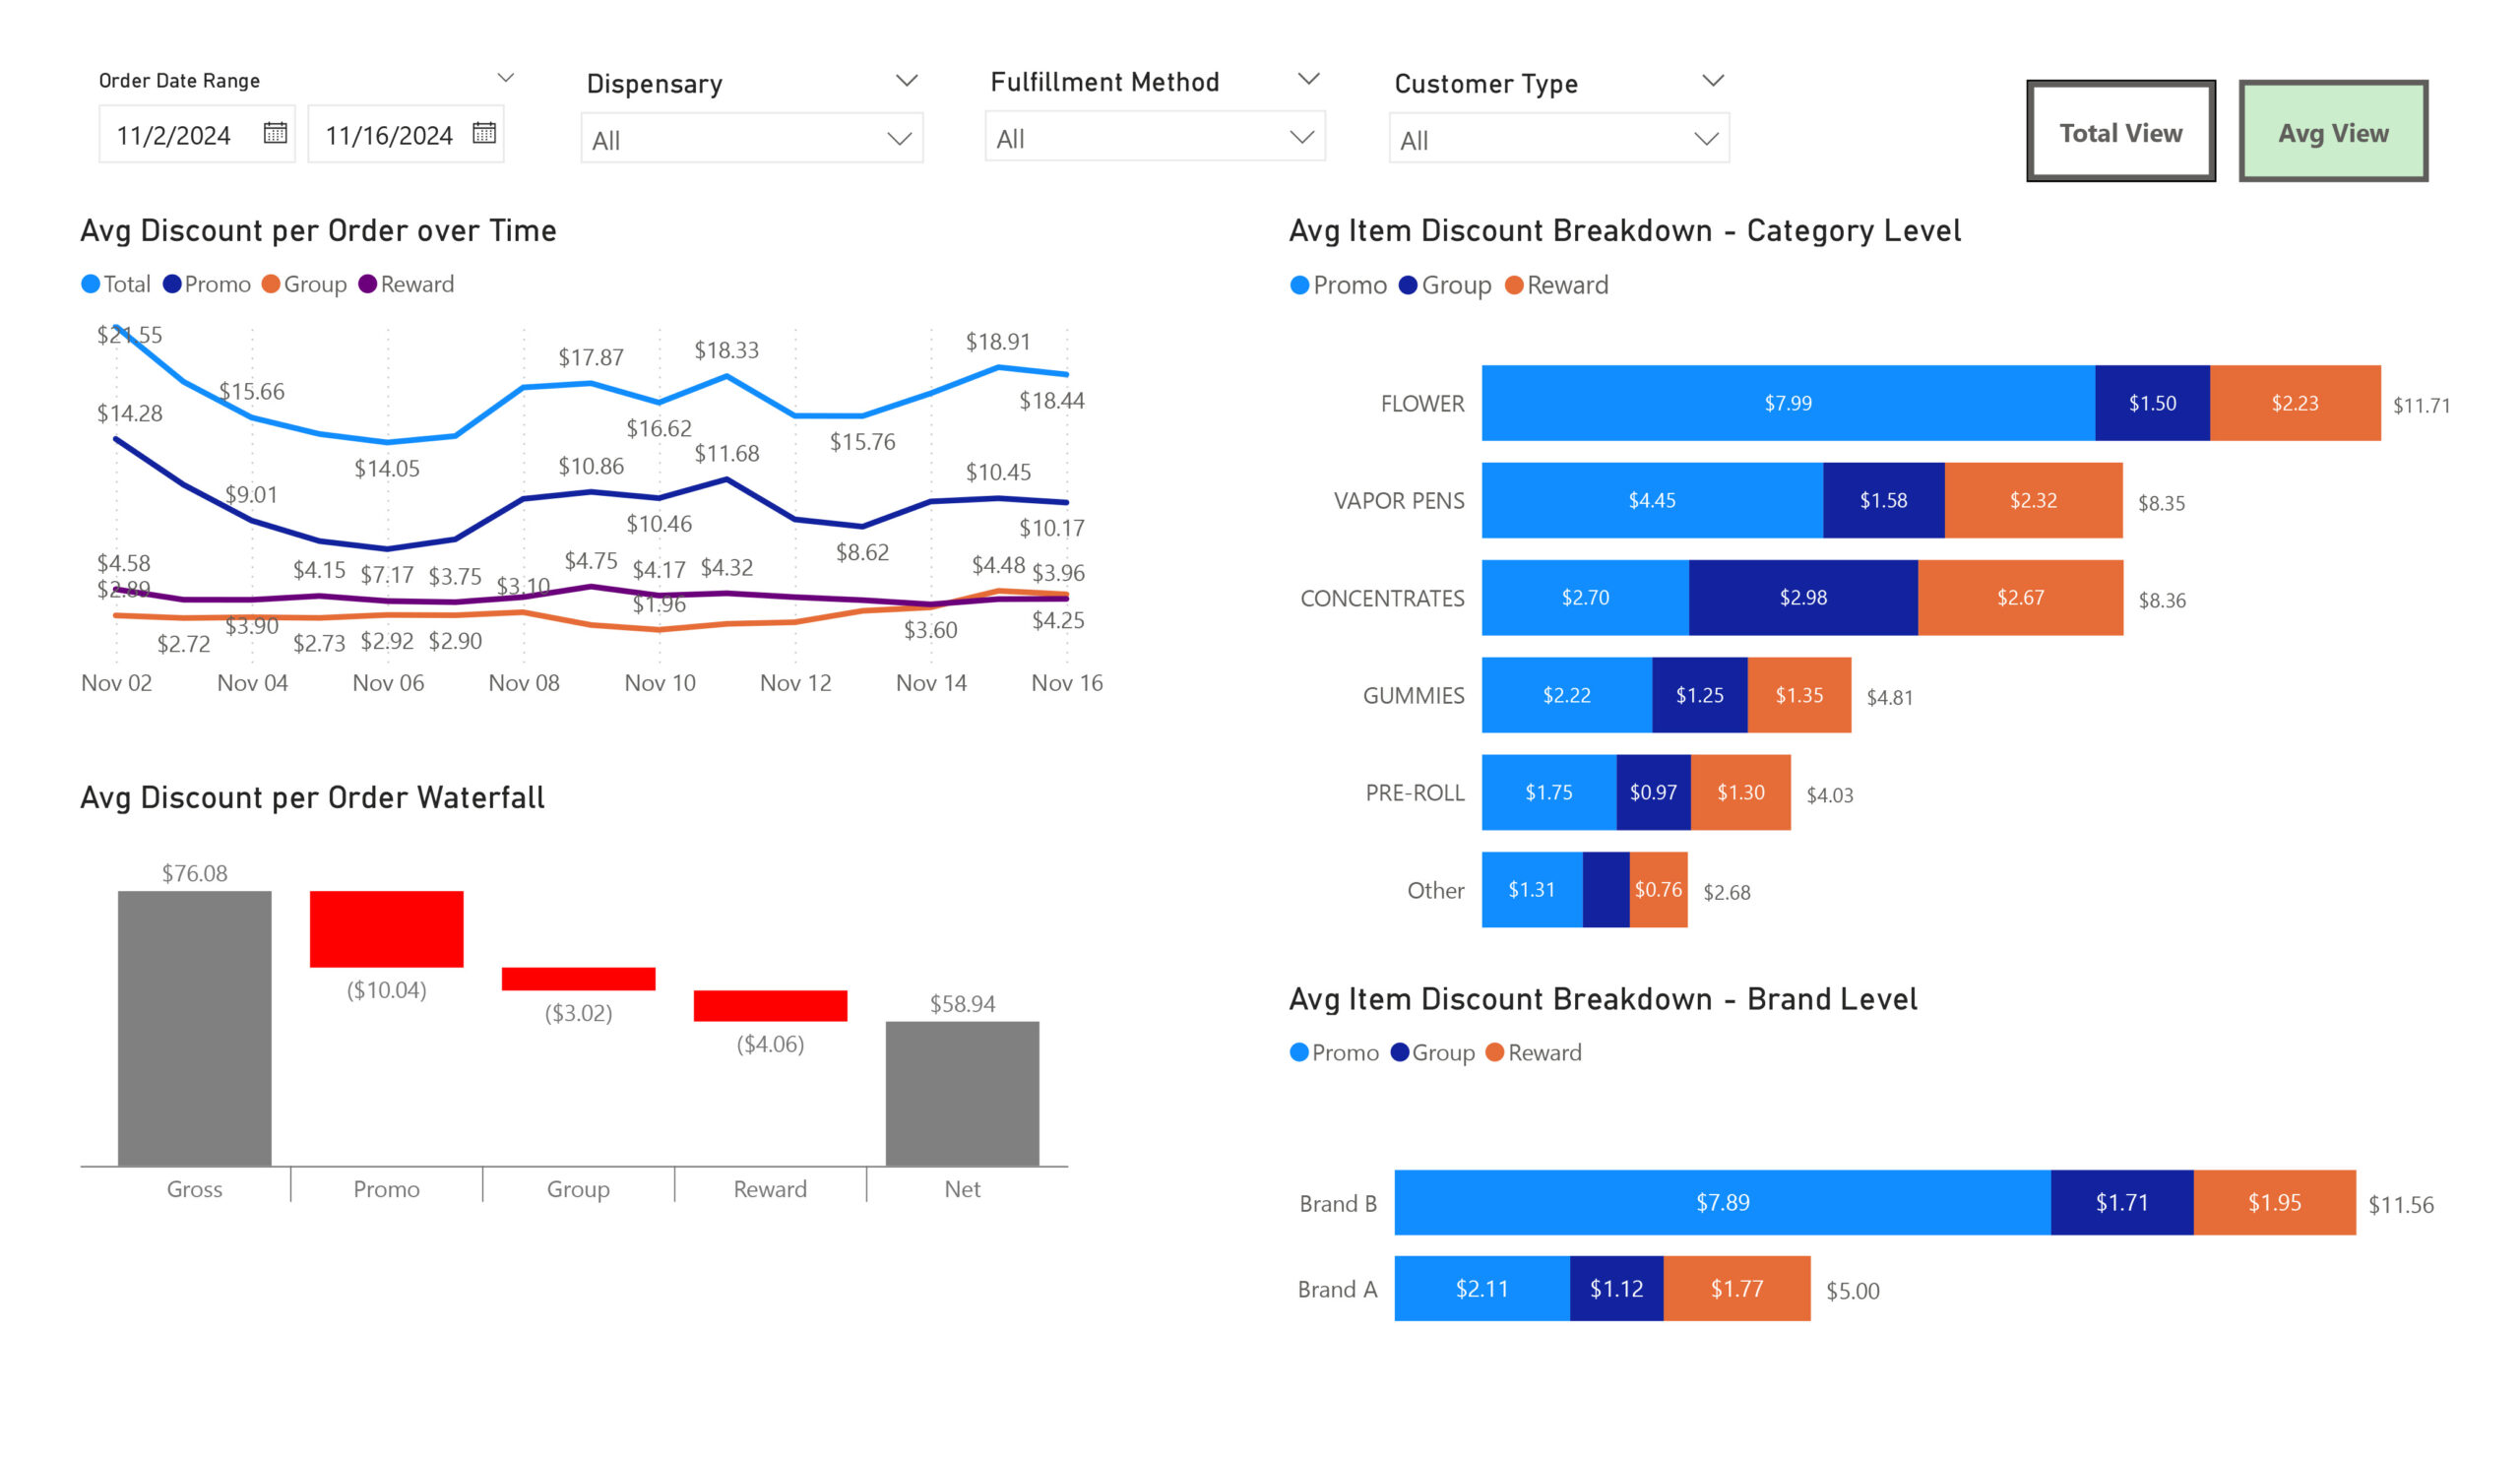Image resolution: width=2520 pixels, height=1457 pixels.
Task: Click the Reward legend dot in Brand Level chart
Action: pos(1495,1052)
